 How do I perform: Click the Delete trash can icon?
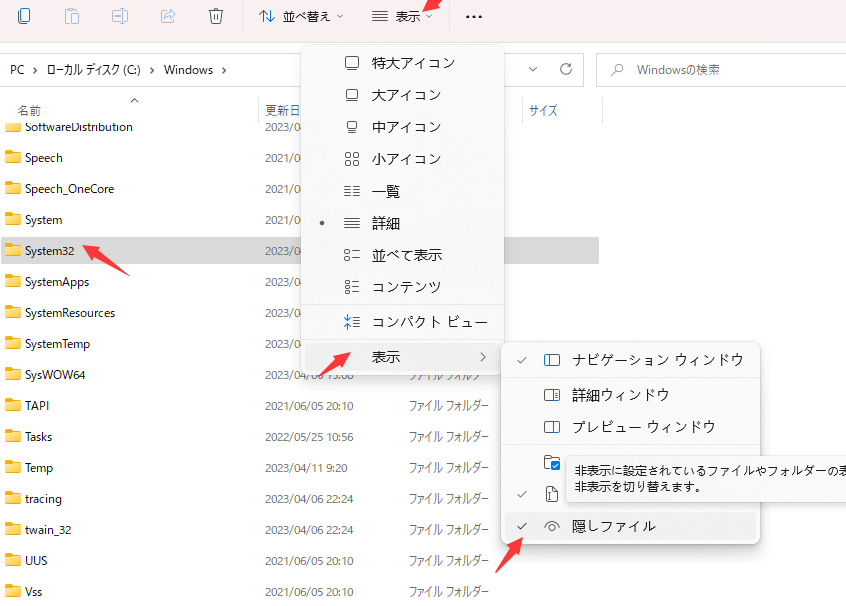point(216,16)
